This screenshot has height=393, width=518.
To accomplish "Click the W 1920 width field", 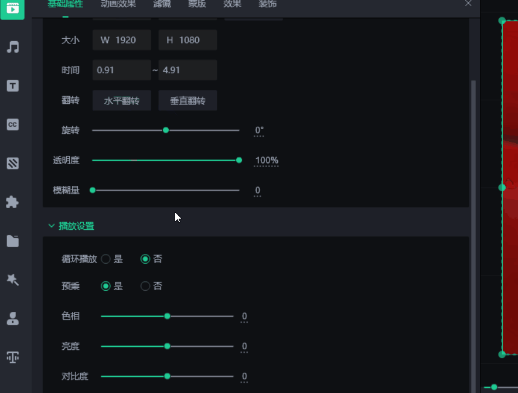I will 122,40.
